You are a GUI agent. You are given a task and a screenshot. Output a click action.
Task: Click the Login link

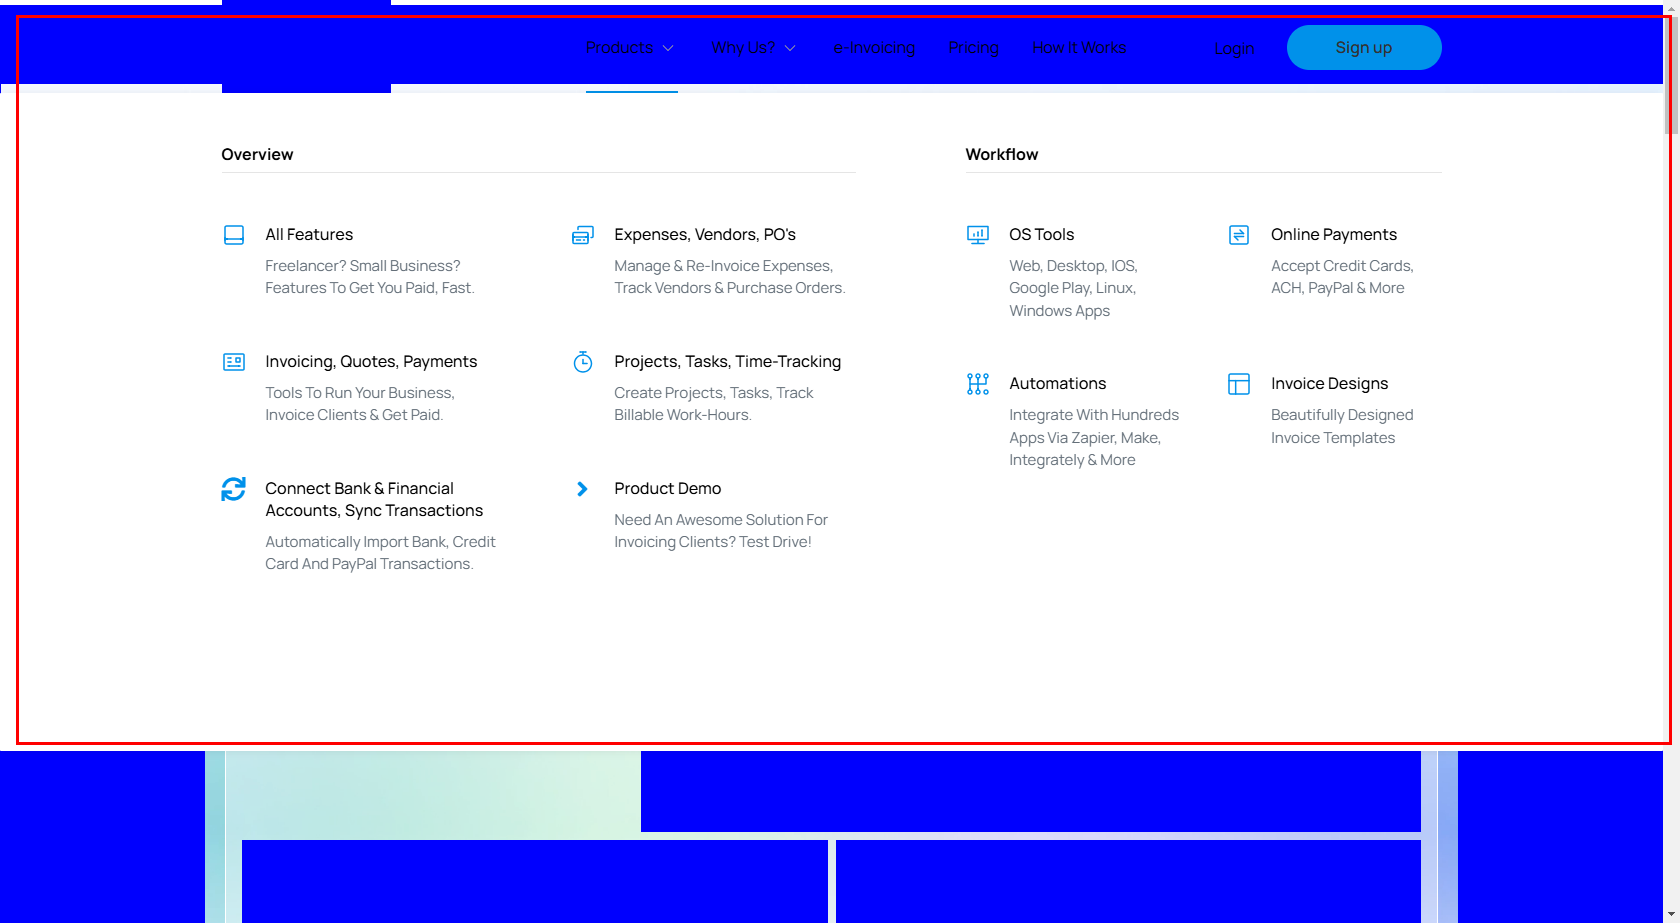pos(1234,48)
